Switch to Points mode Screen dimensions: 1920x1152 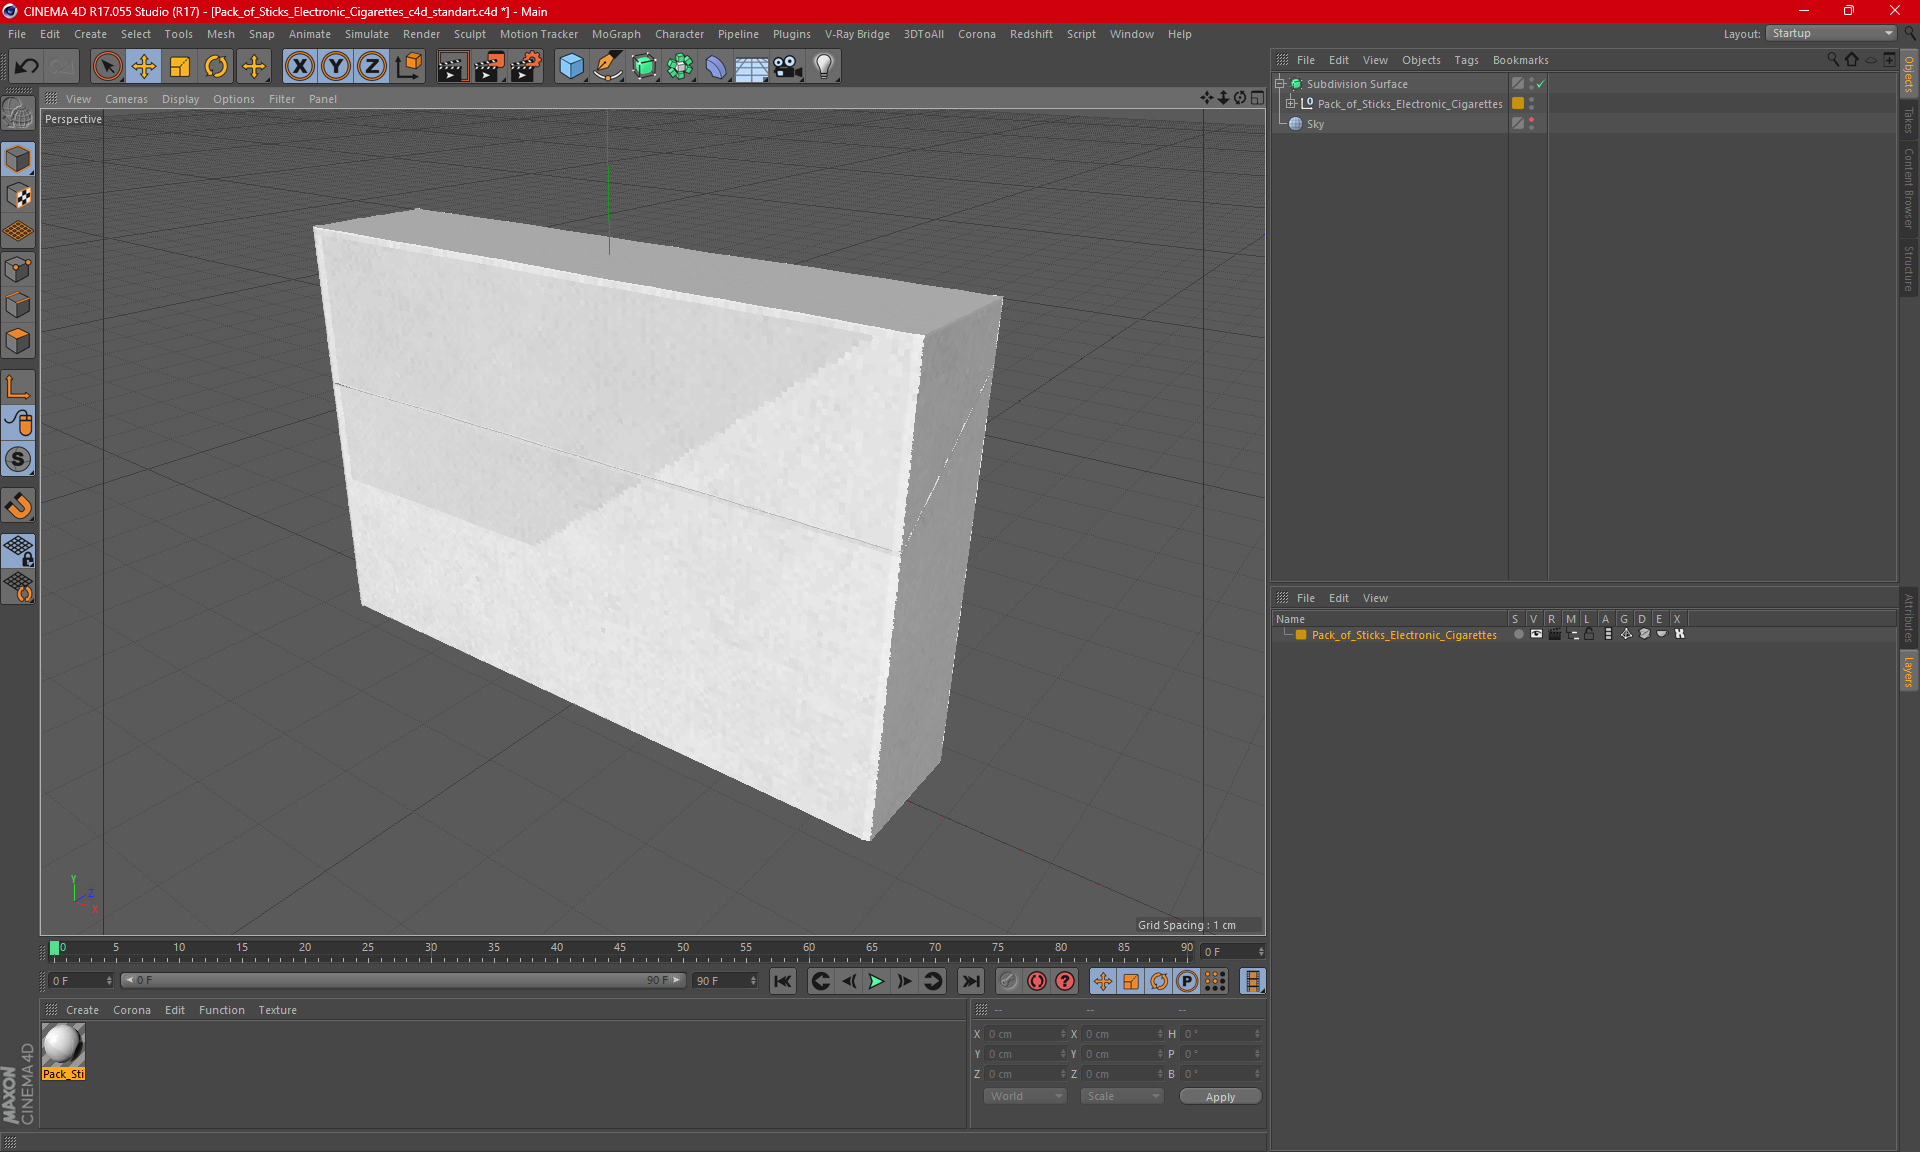(x=18, y=269)
